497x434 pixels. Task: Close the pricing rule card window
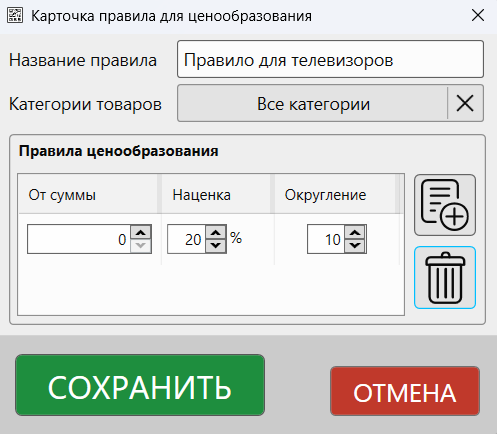pos(478,15)
